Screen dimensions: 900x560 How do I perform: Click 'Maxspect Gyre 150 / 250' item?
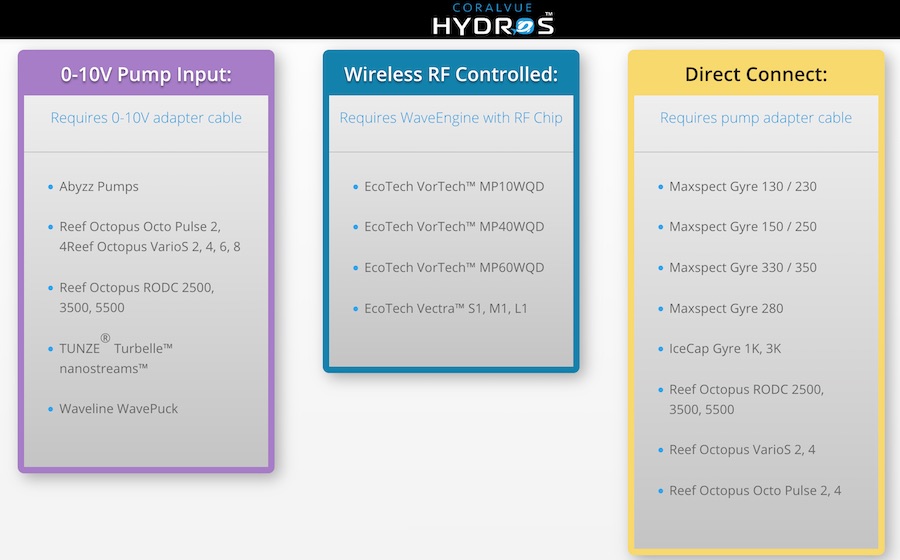coord(743,227)
